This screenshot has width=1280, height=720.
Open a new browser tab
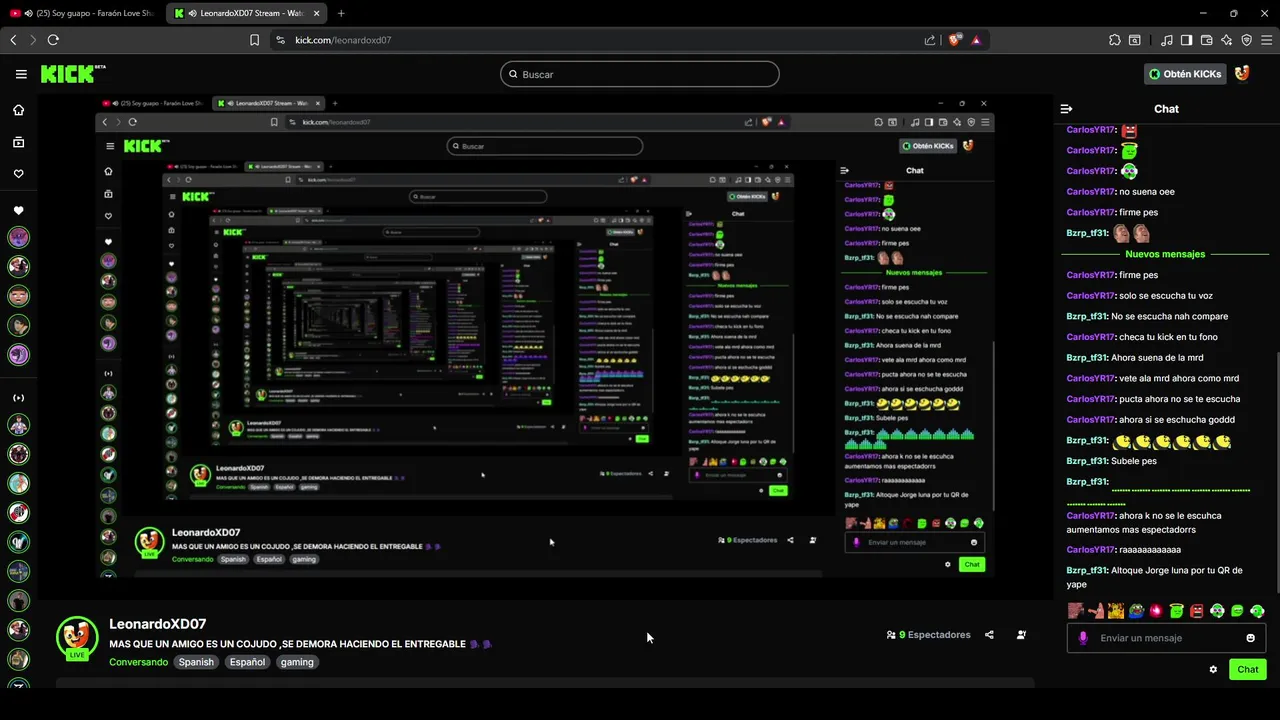pyautogui.click(x=341, y=13)
